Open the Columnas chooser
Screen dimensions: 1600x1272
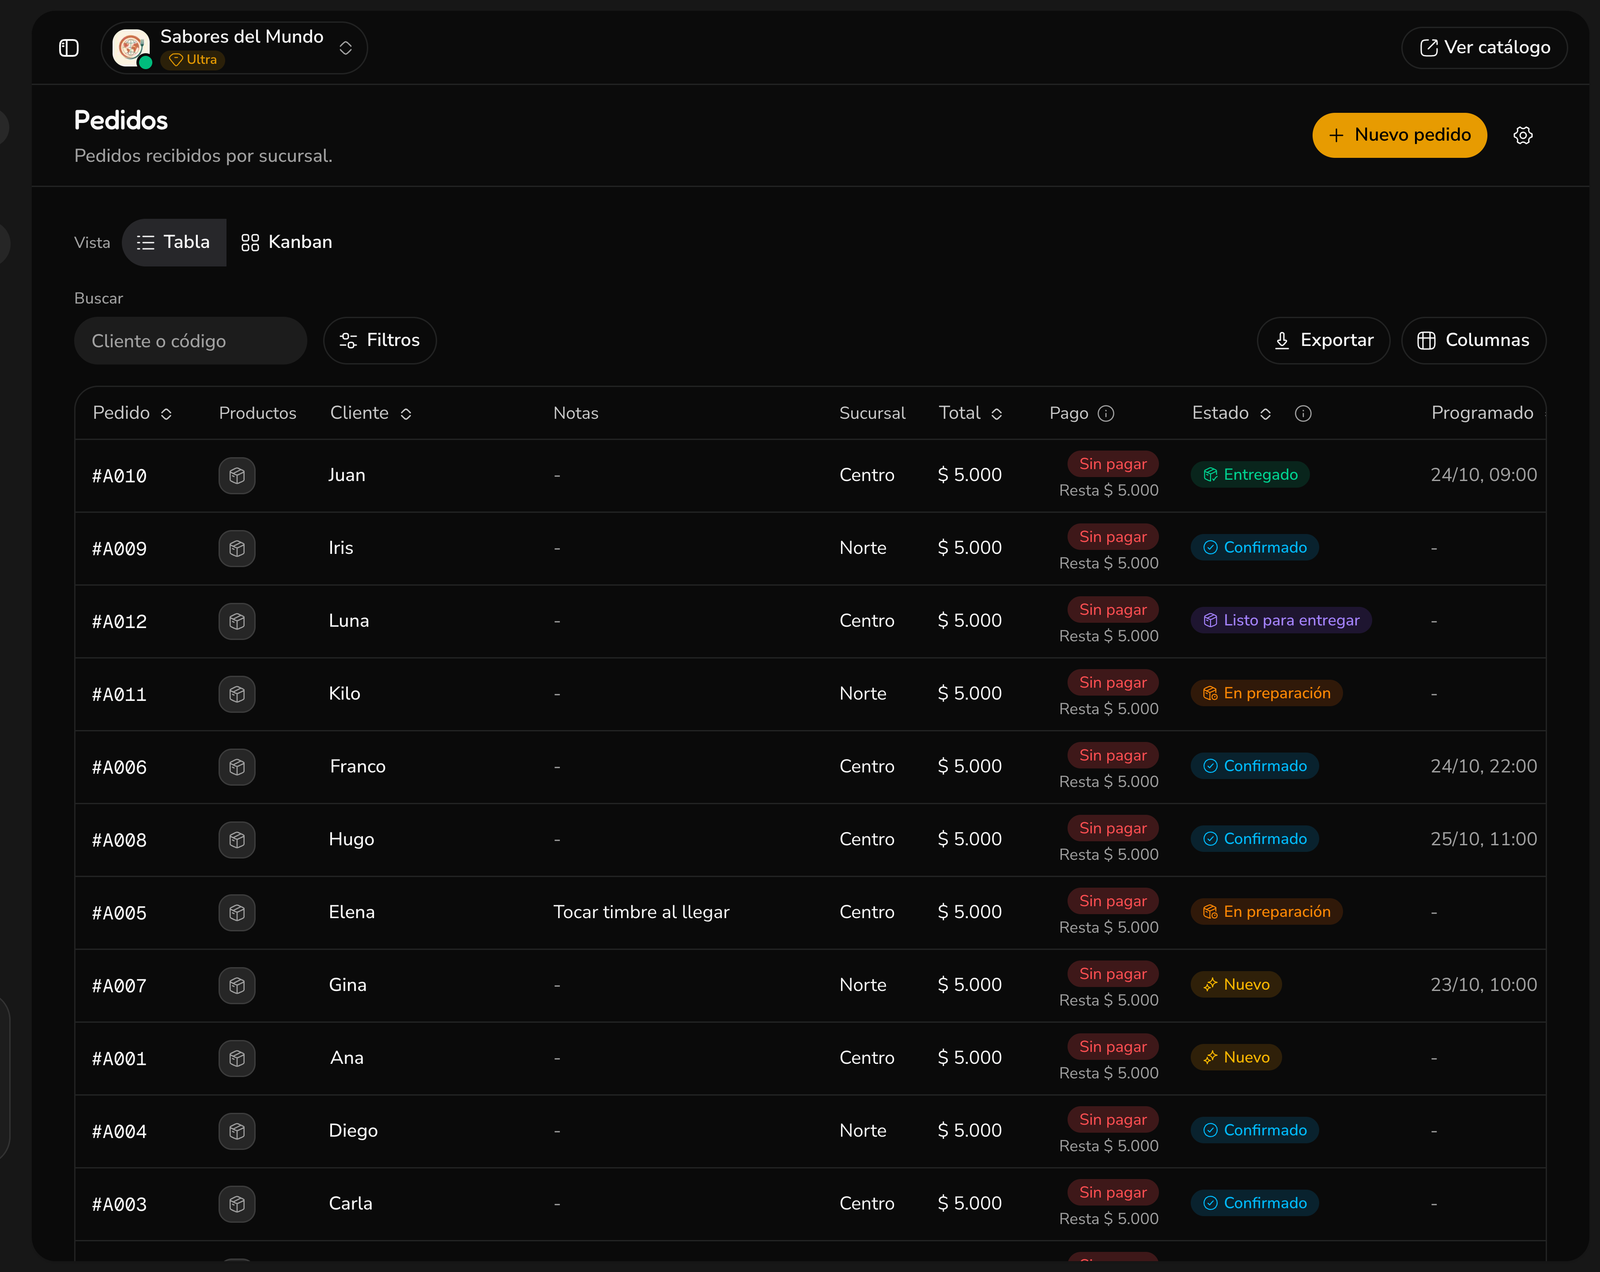1473,341
